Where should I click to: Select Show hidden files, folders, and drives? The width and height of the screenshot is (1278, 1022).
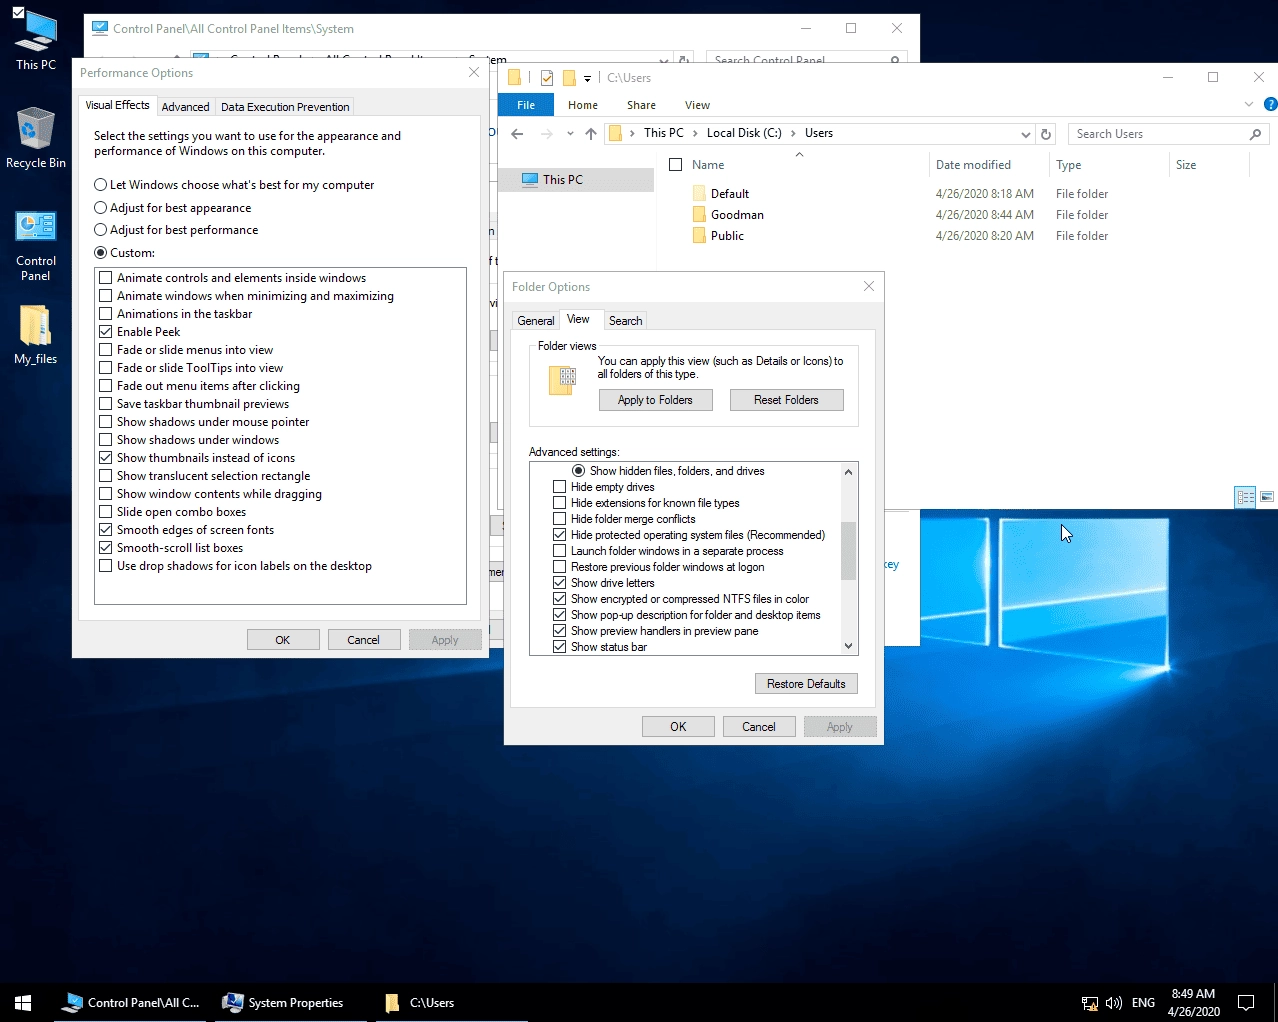(578, 471)
